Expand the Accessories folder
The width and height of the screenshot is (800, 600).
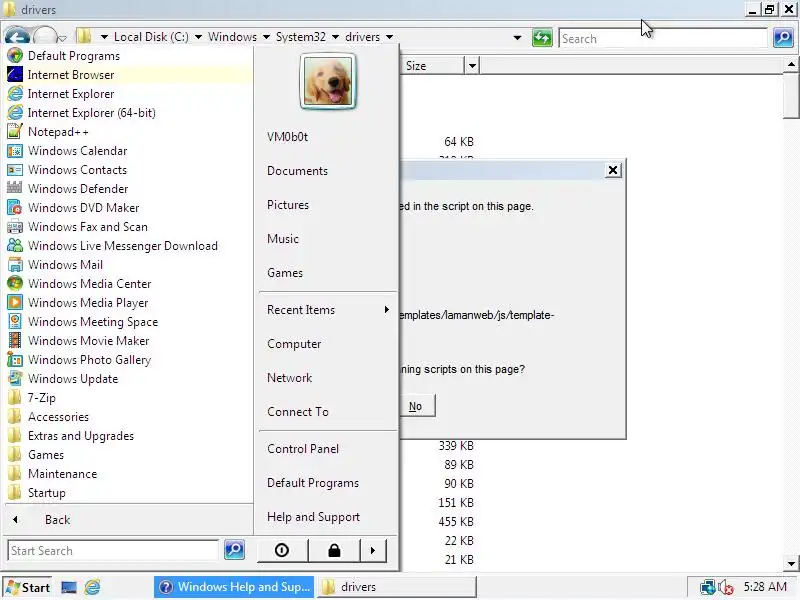click(58, 417)
